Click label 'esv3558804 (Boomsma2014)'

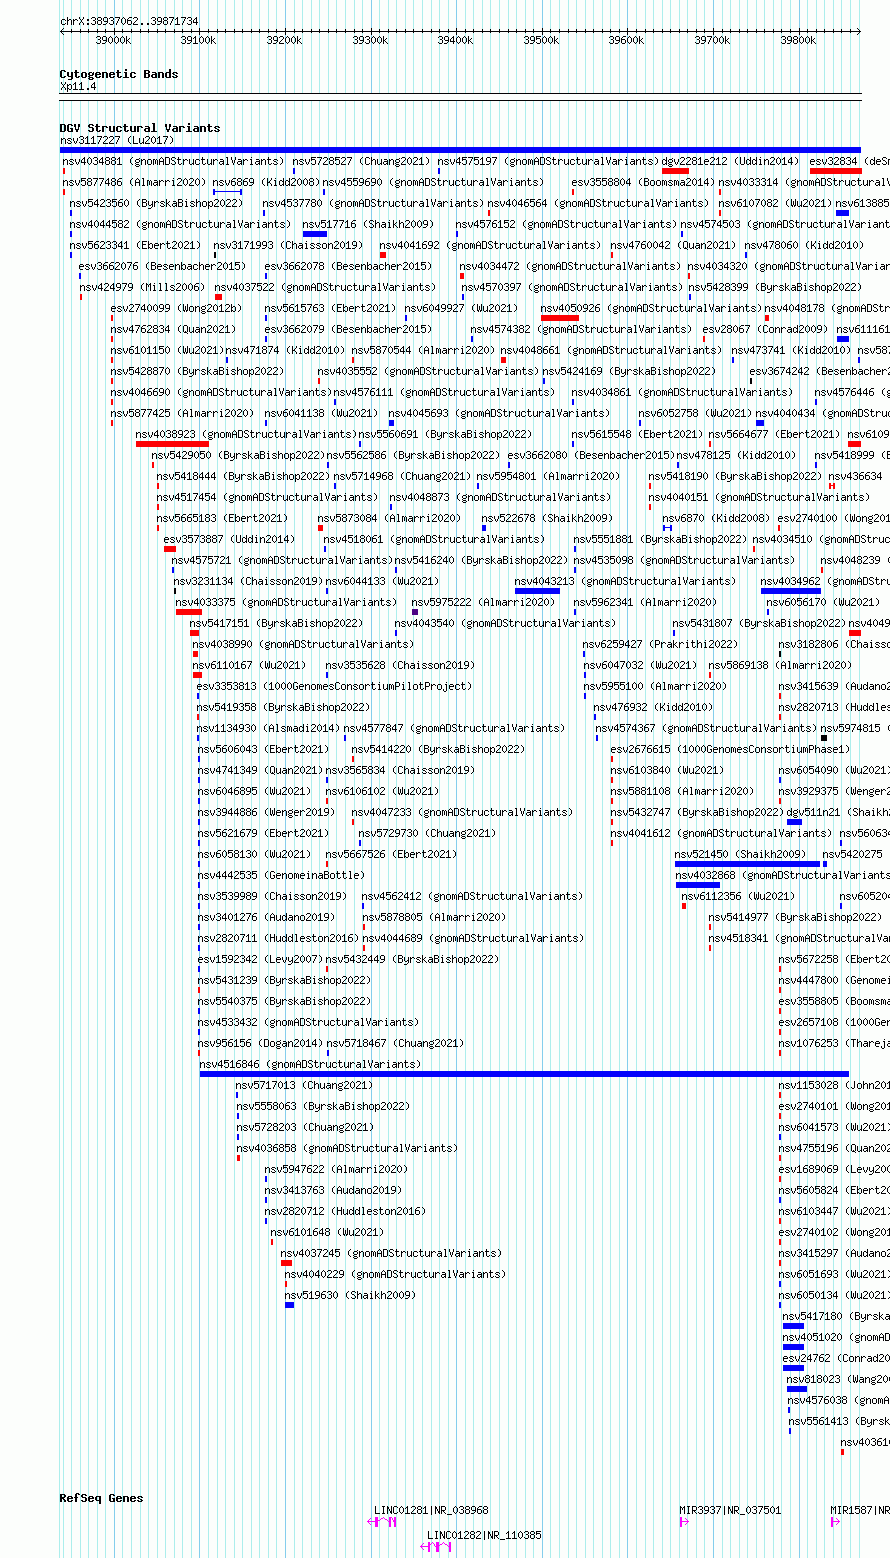click(643, 182)
